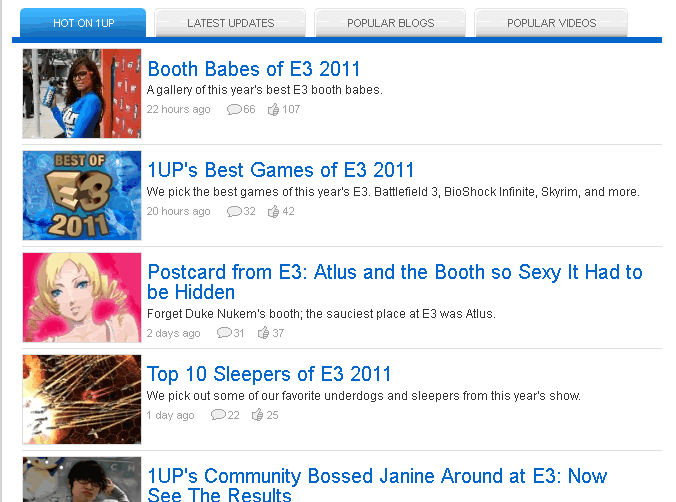Viewport: 676px width, 502px height.
Task: Click the '20 hours ago' timestamp
Action: click(x=178, y=211)
